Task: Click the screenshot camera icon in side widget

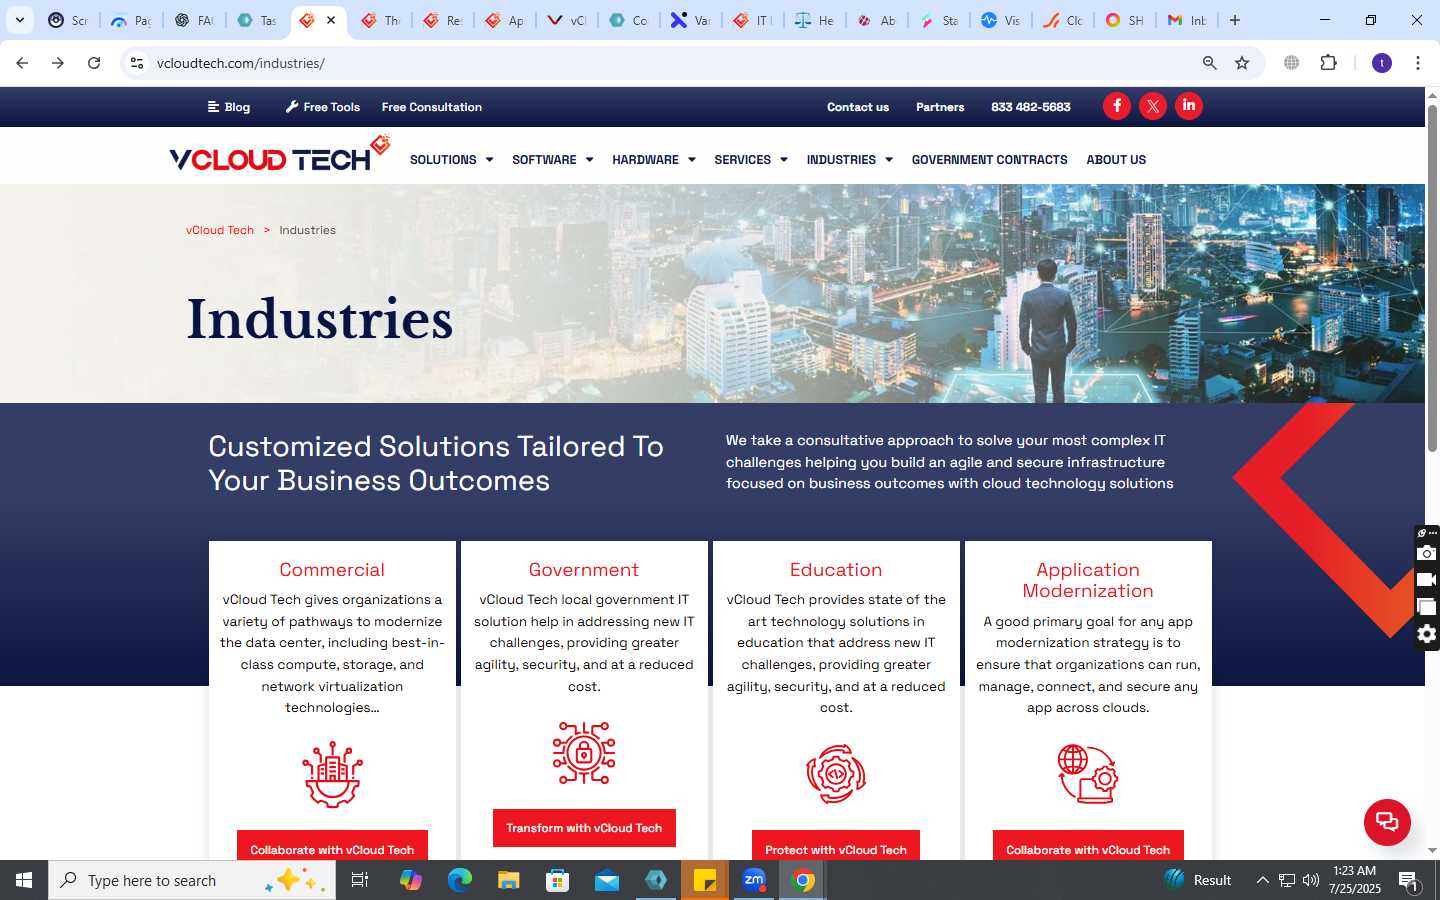Action: click(x=1427, y=553)
